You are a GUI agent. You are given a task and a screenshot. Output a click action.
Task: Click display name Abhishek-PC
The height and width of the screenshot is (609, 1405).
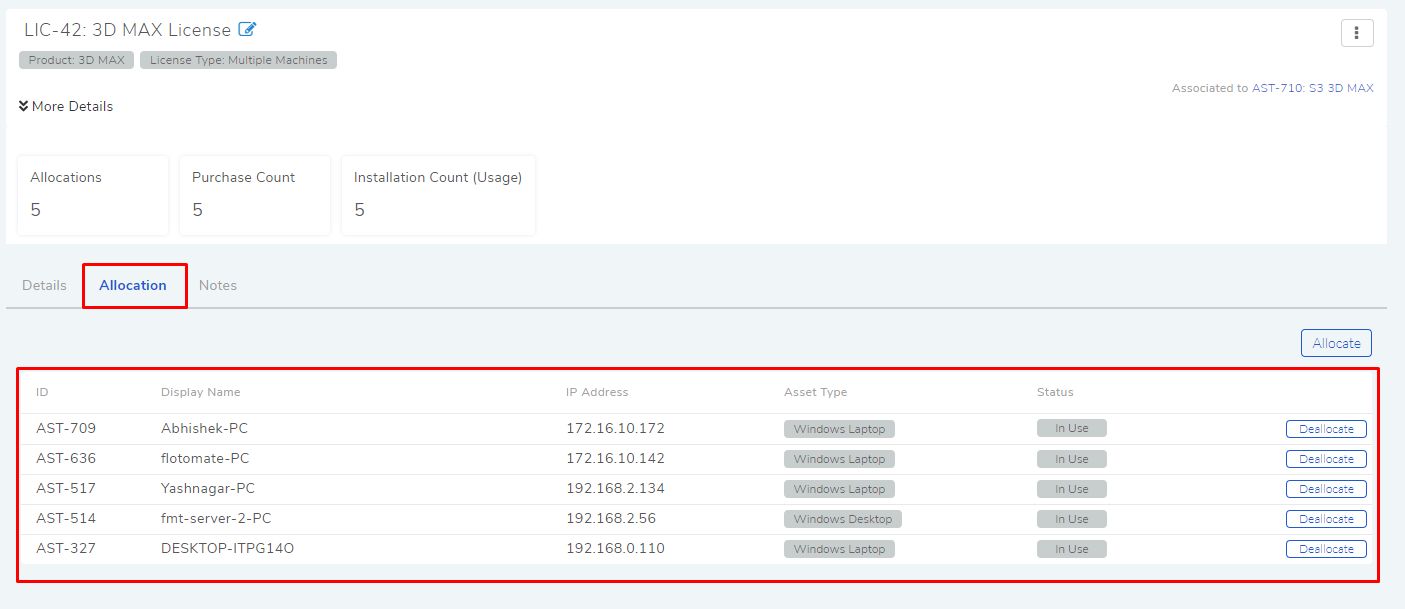[x=204, y=428]
